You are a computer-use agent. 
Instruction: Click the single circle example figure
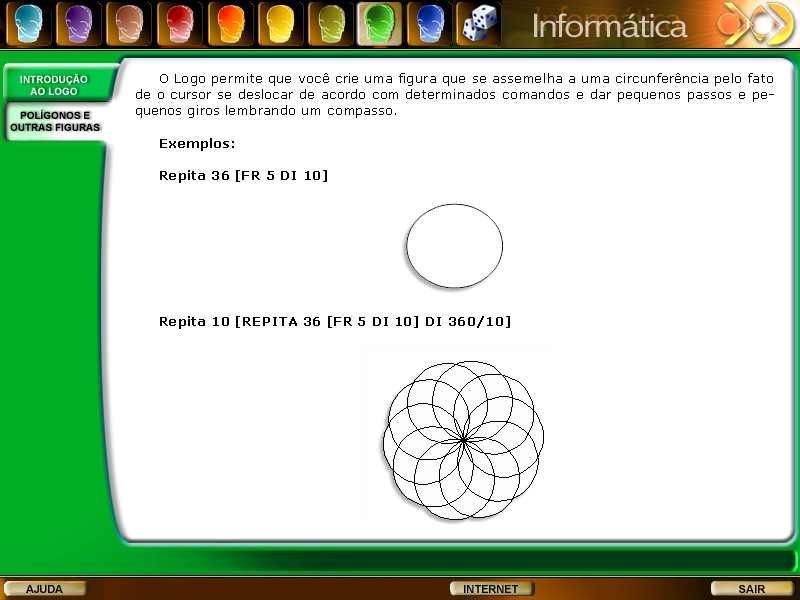coord(455,246)
